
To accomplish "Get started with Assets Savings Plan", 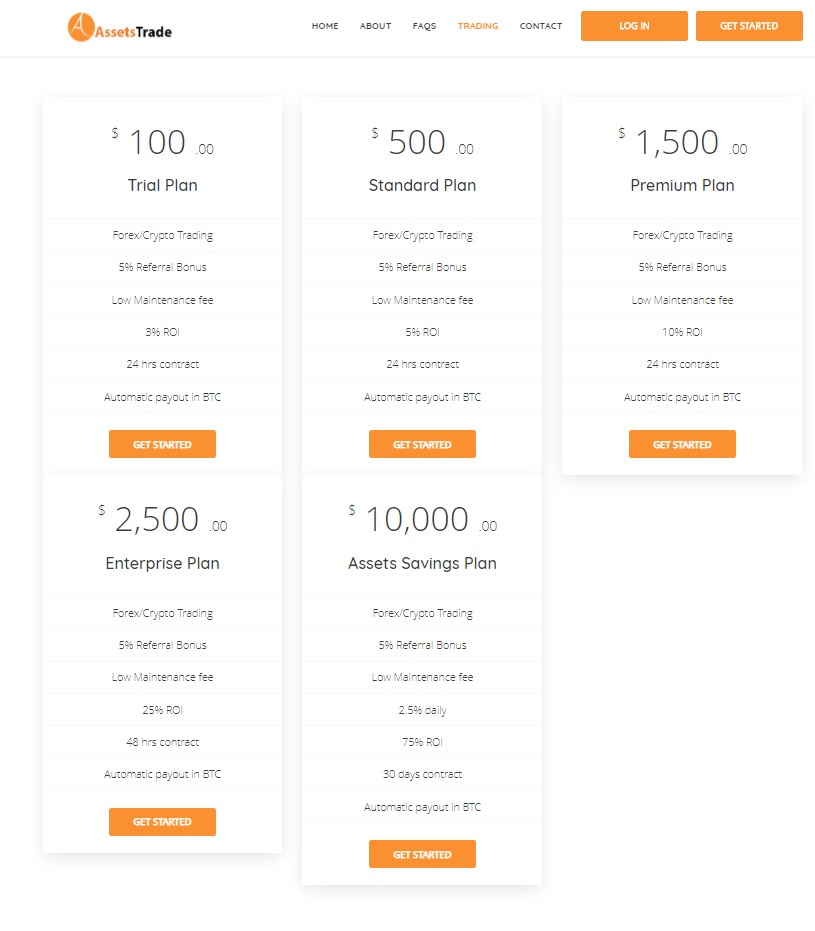I will tap(422, 854).
